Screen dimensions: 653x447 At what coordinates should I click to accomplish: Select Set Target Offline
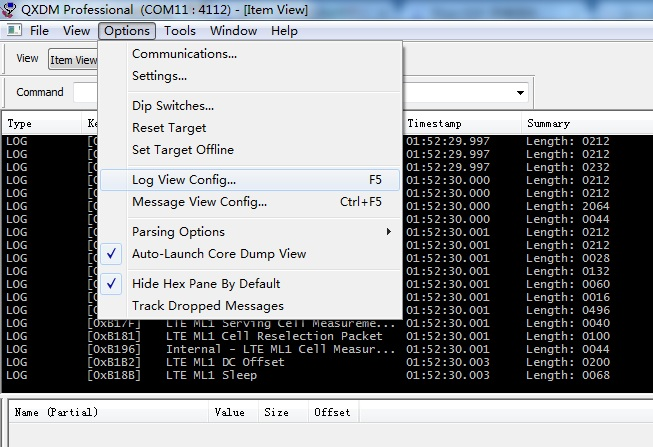coord(250,150)
